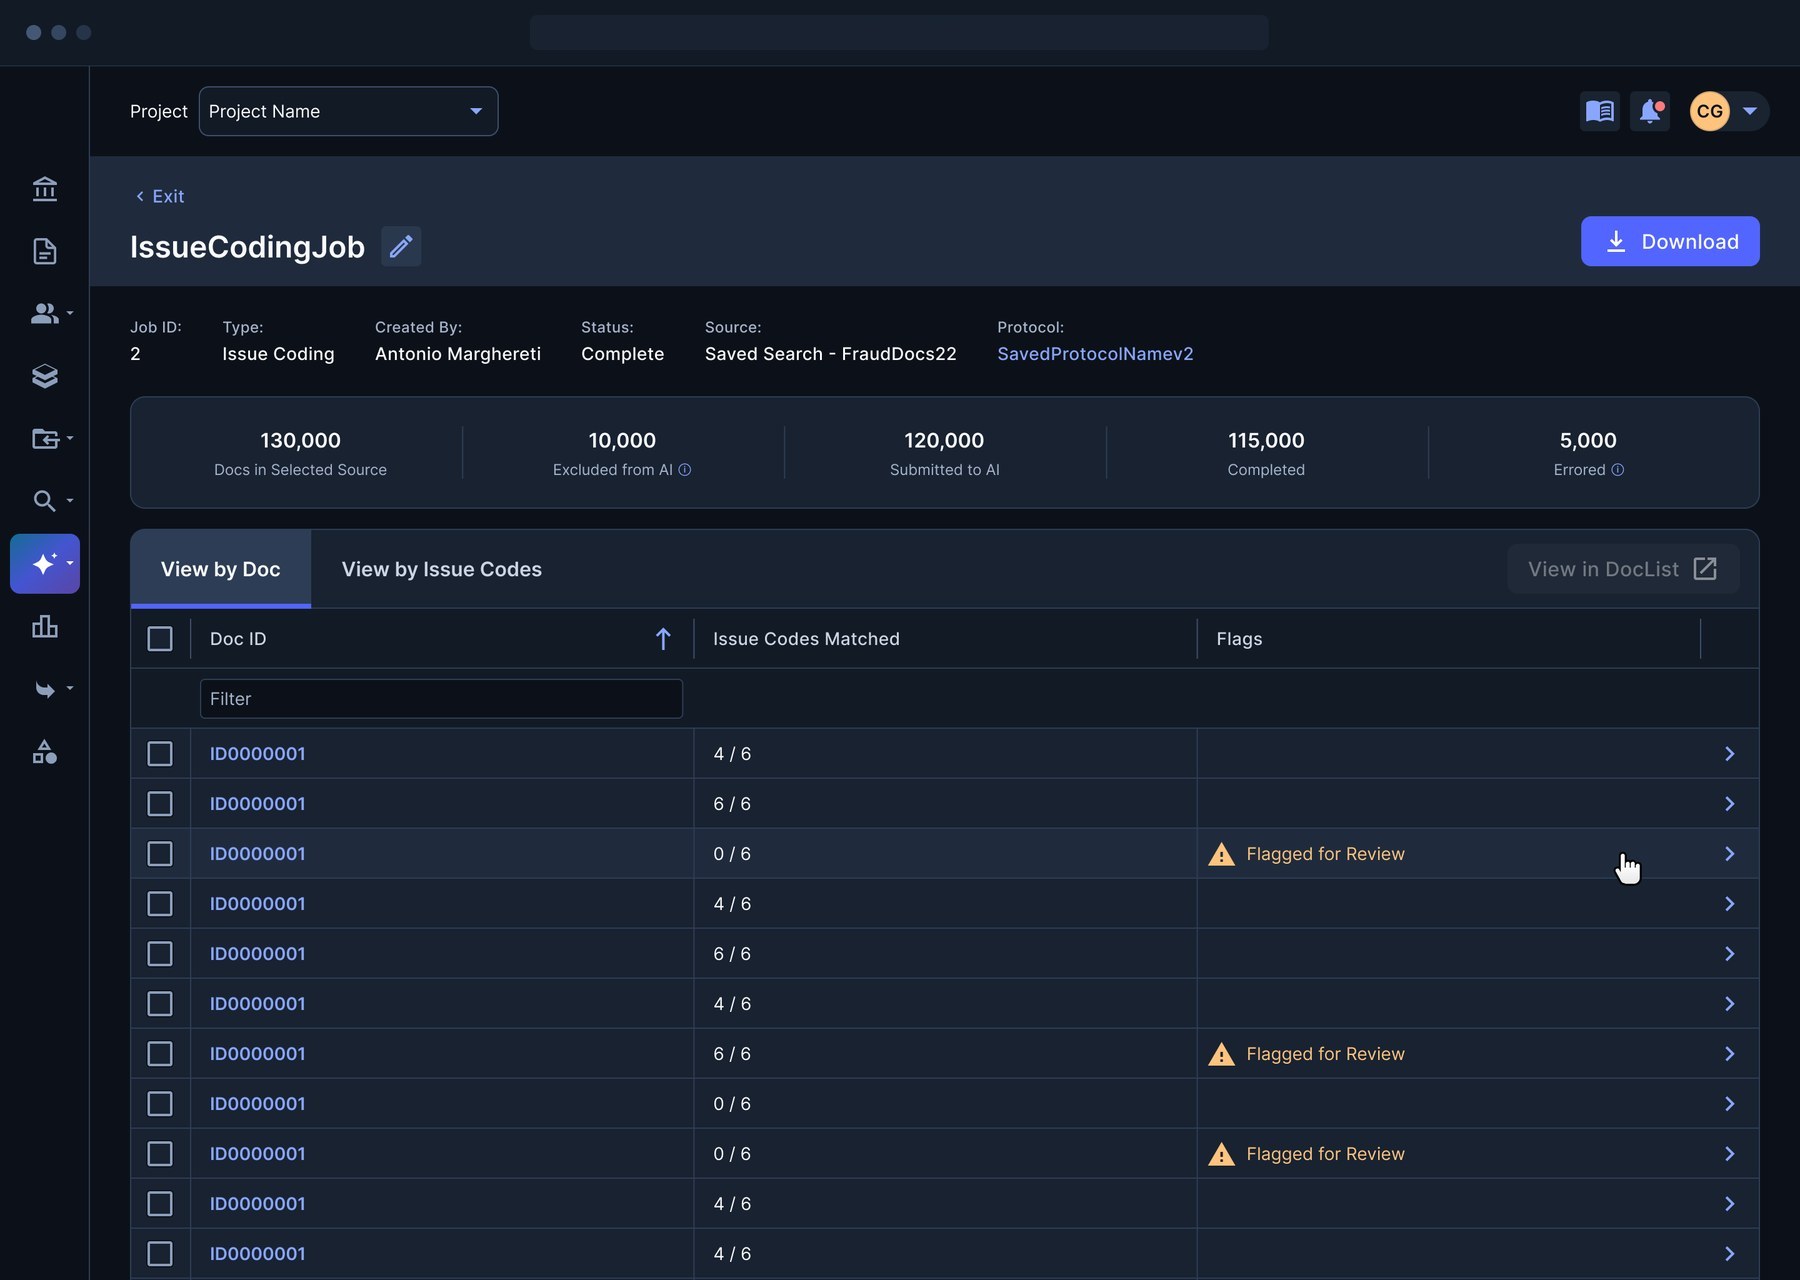Switch to View by Issue Codes tab

coord(442,569)
